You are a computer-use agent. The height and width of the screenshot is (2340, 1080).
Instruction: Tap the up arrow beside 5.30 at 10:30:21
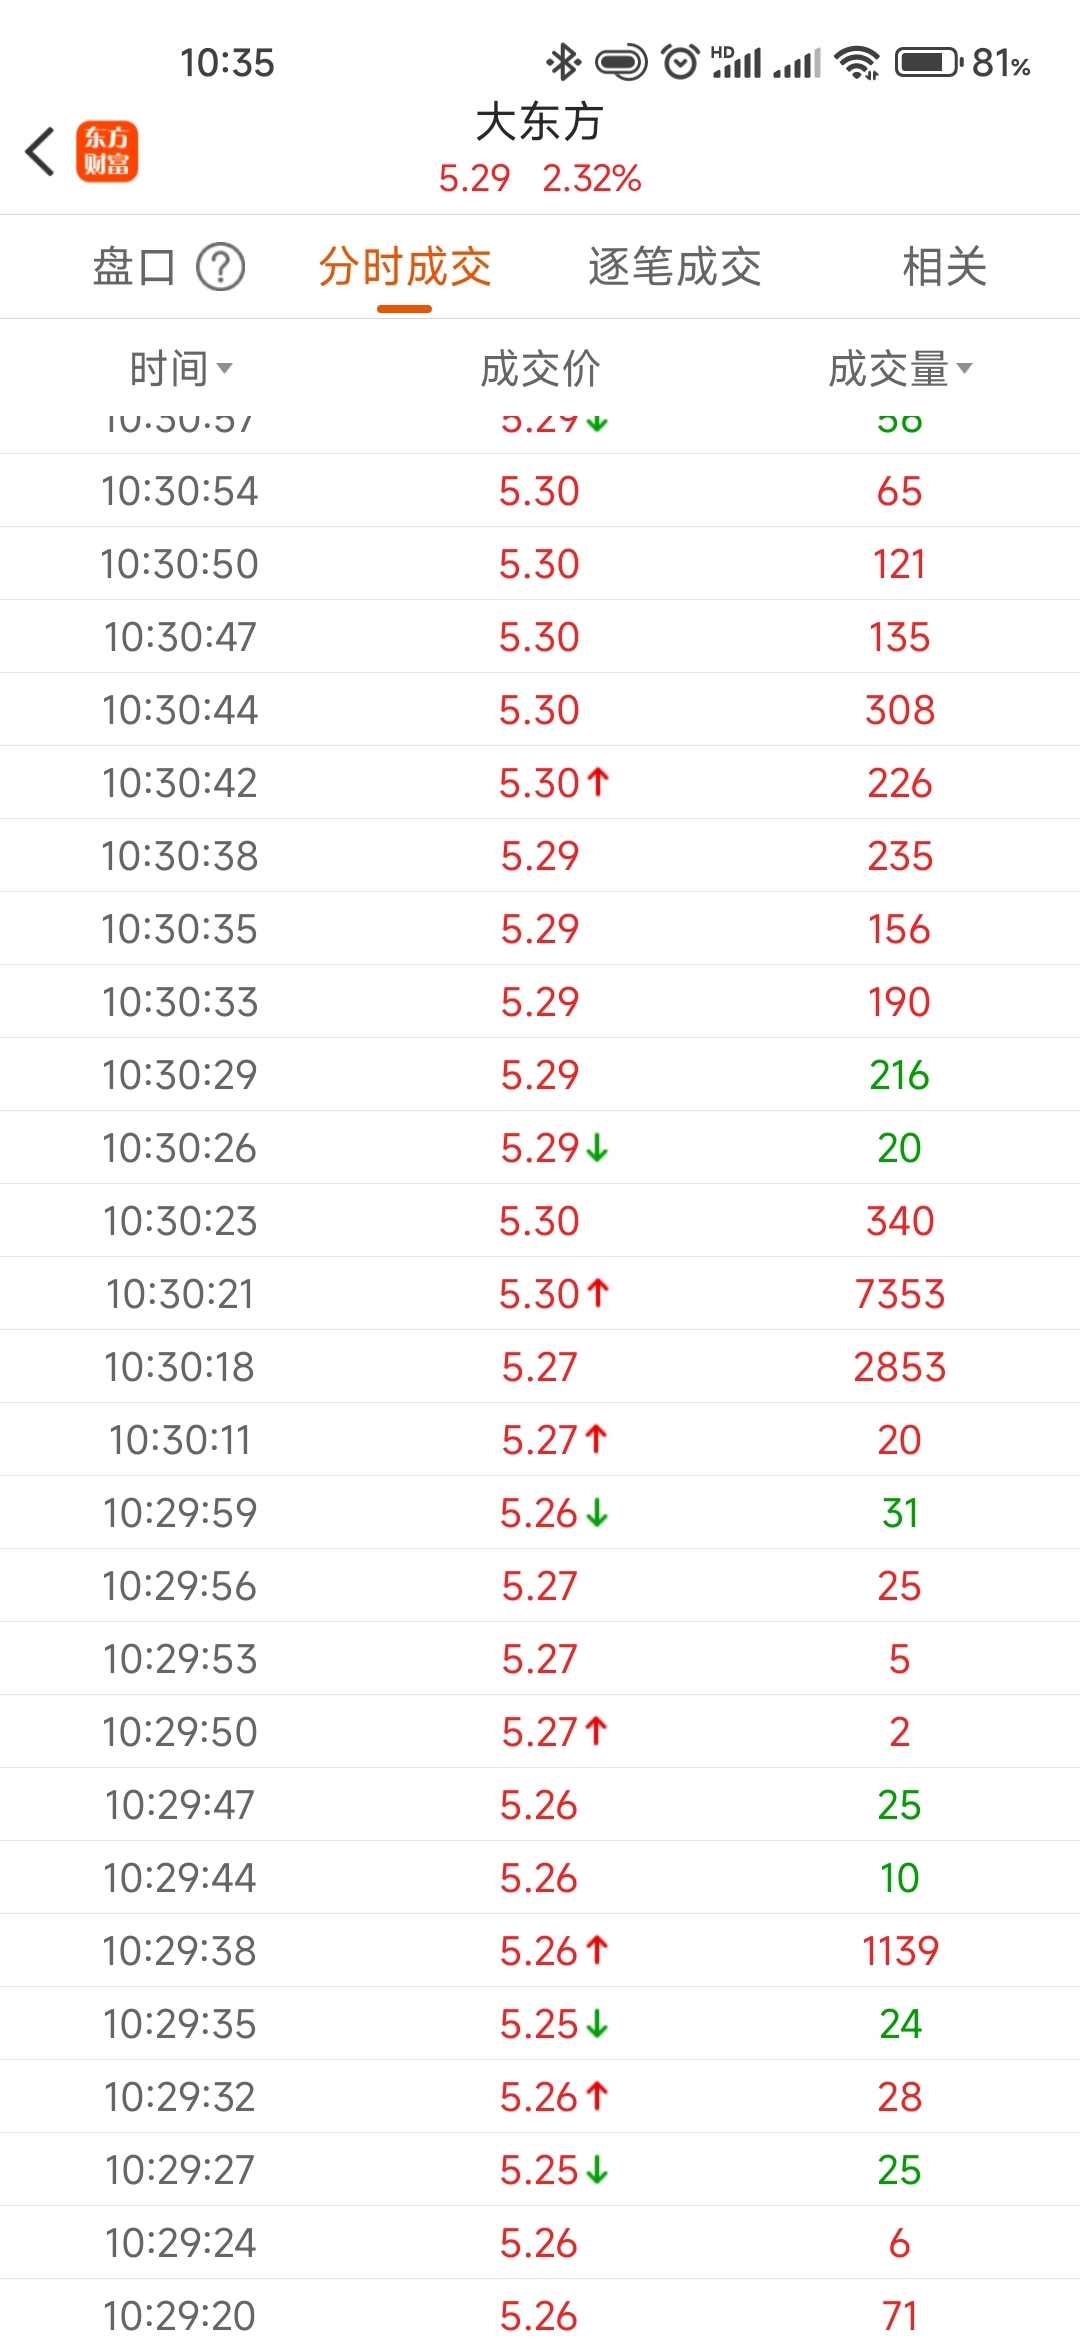(598, 1293)
